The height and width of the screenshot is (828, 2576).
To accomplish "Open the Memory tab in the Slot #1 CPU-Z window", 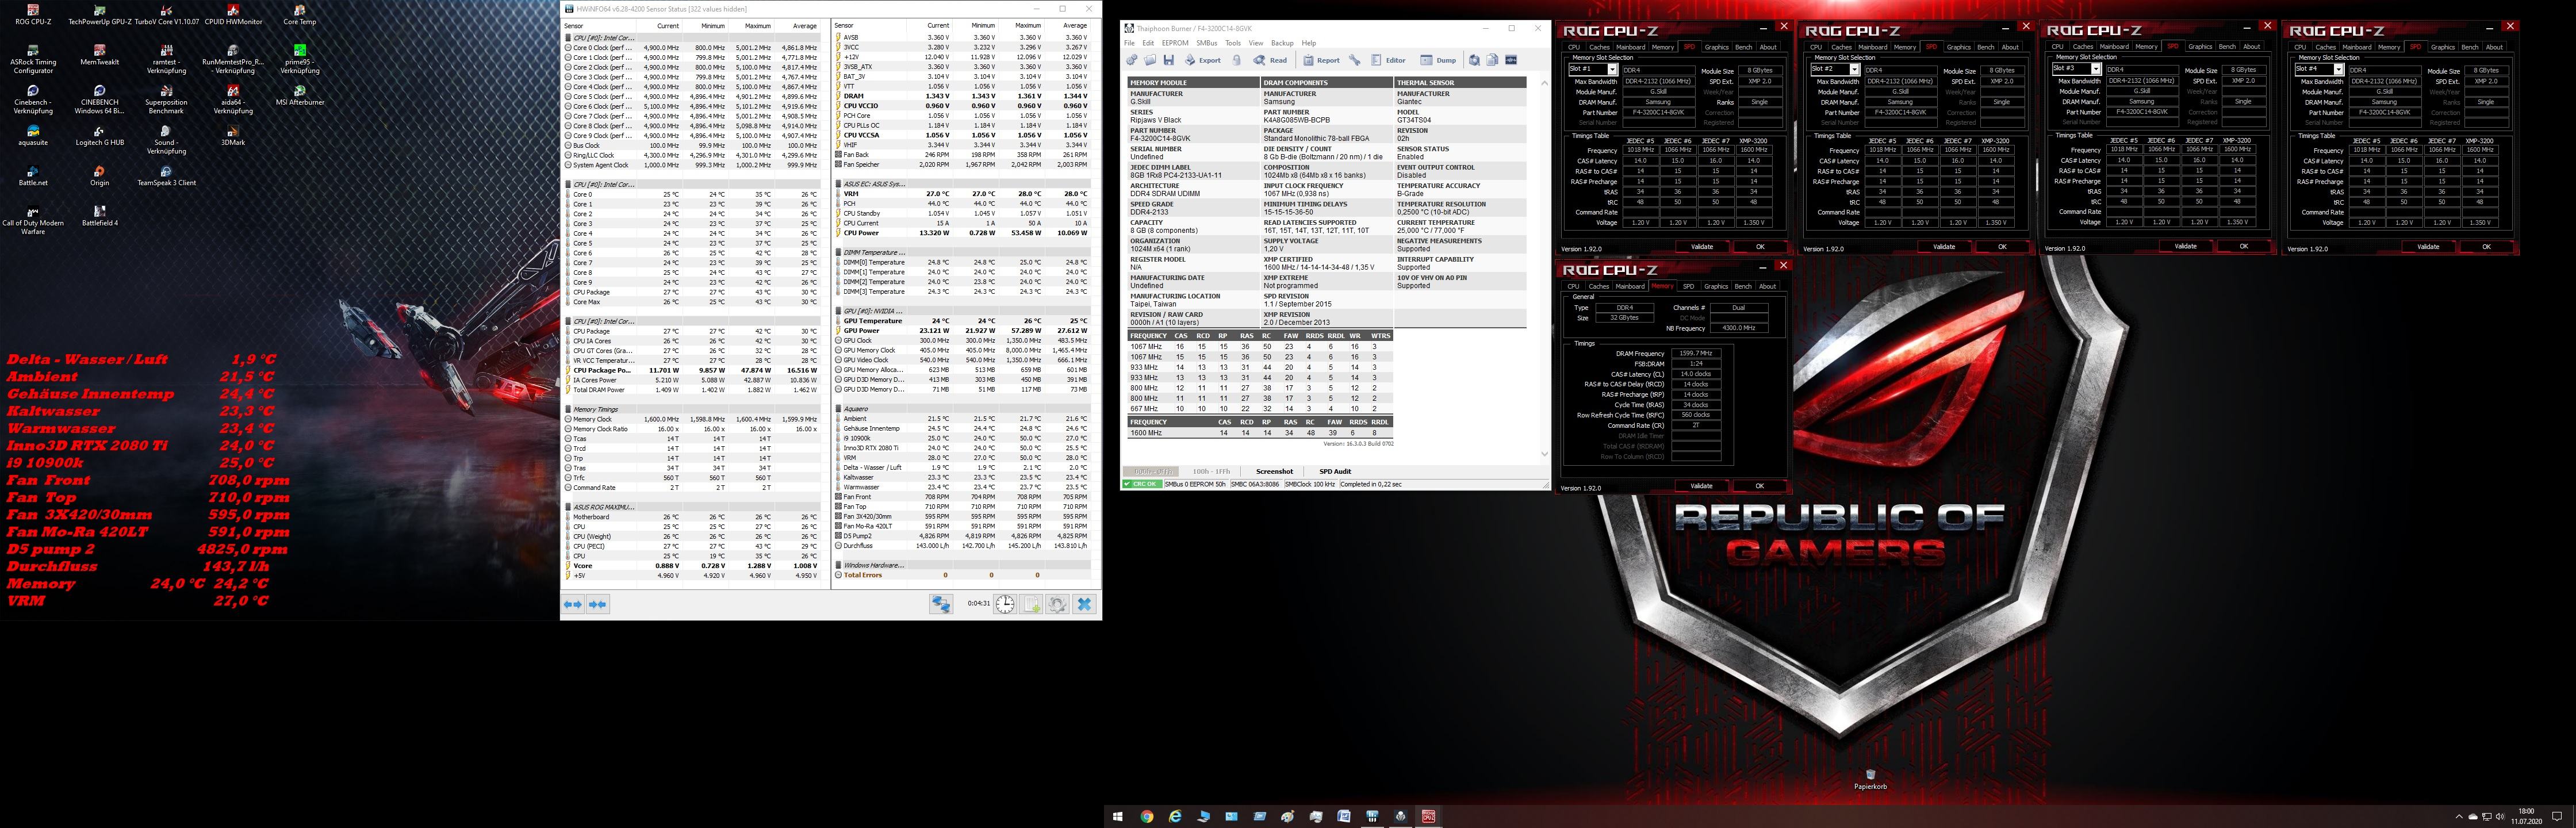I will click(x=1663, y=47).
